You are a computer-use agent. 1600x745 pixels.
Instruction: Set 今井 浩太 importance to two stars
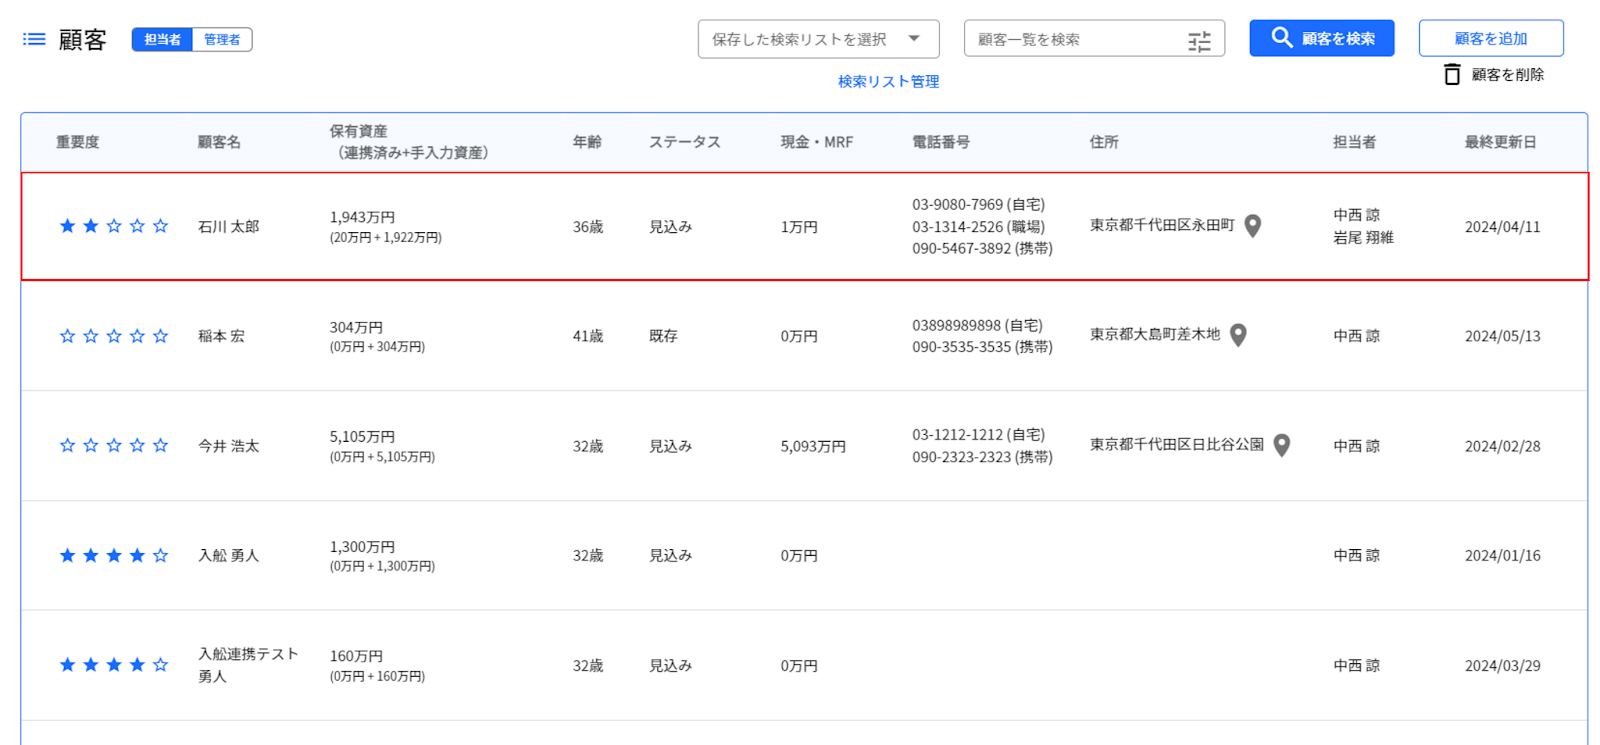pyautogui.click(x=91, y=445)
